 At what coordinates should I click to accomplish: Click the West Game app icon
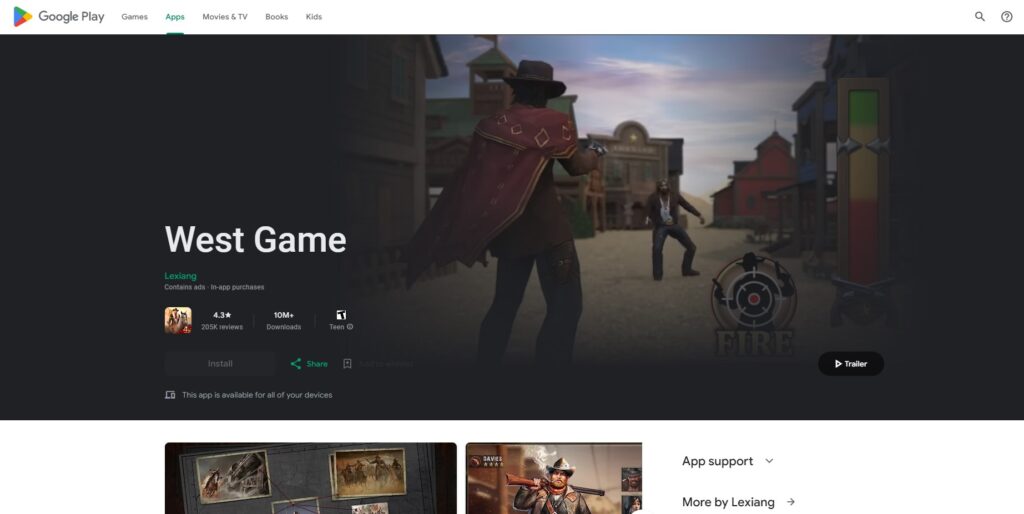(178, 321)
